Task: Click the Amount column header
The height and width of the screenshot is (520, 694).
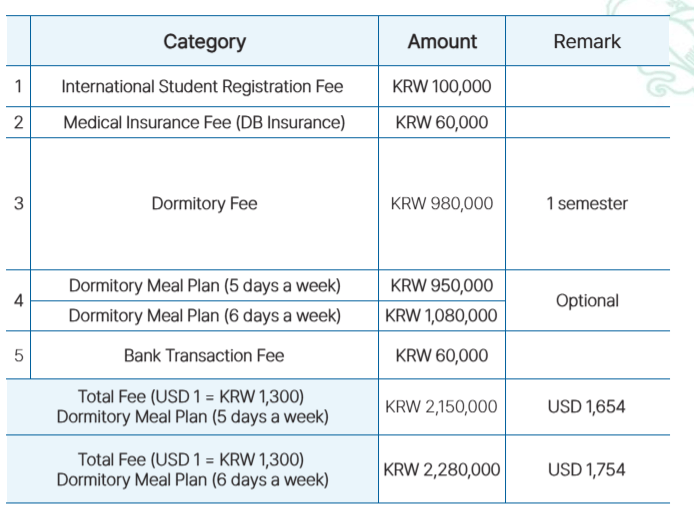Action: [x=441, y=42]
